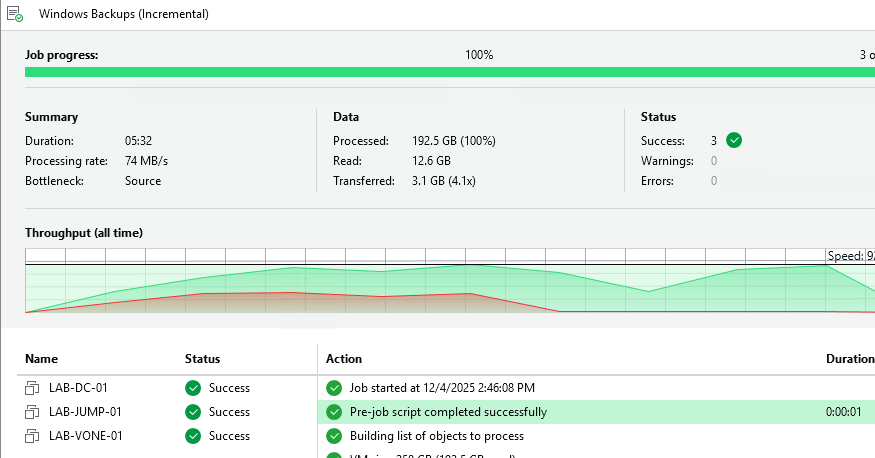Click the Errors count value
Viewport: 875px width, 458px height.
coord(713,181)
